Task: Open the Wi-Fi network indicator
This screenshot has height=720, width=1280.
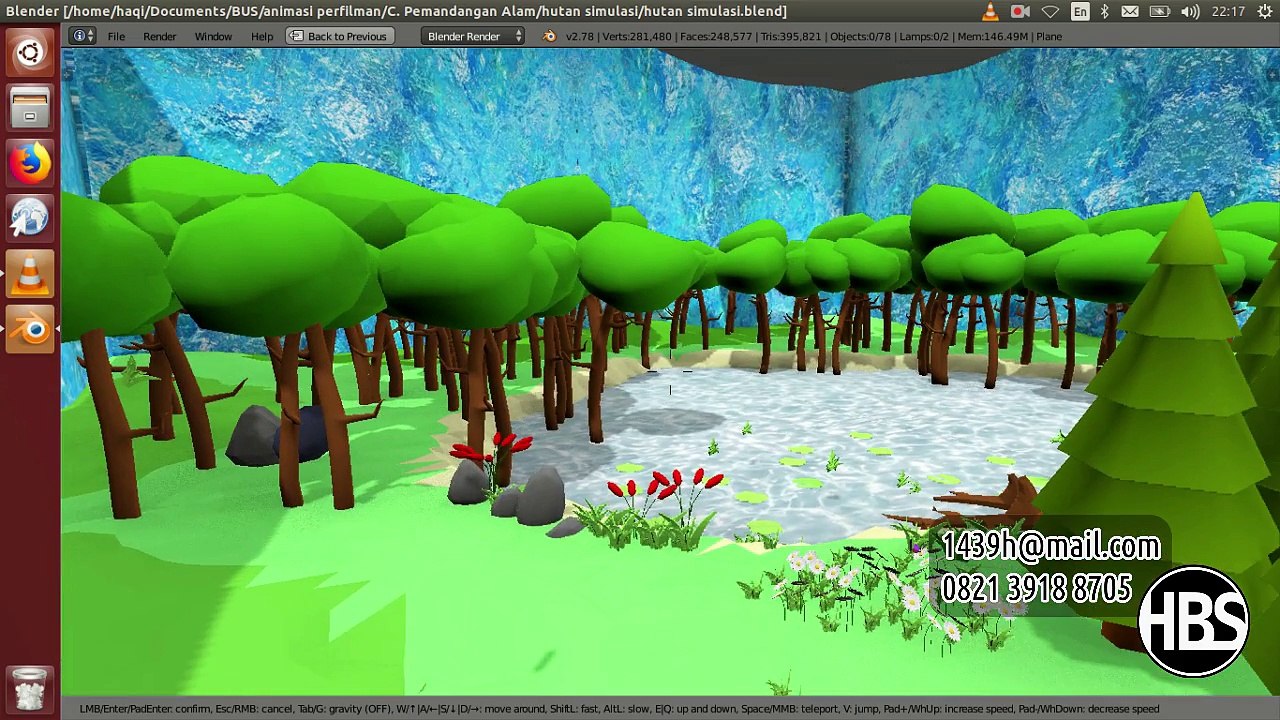Action: pos(1050,11)
